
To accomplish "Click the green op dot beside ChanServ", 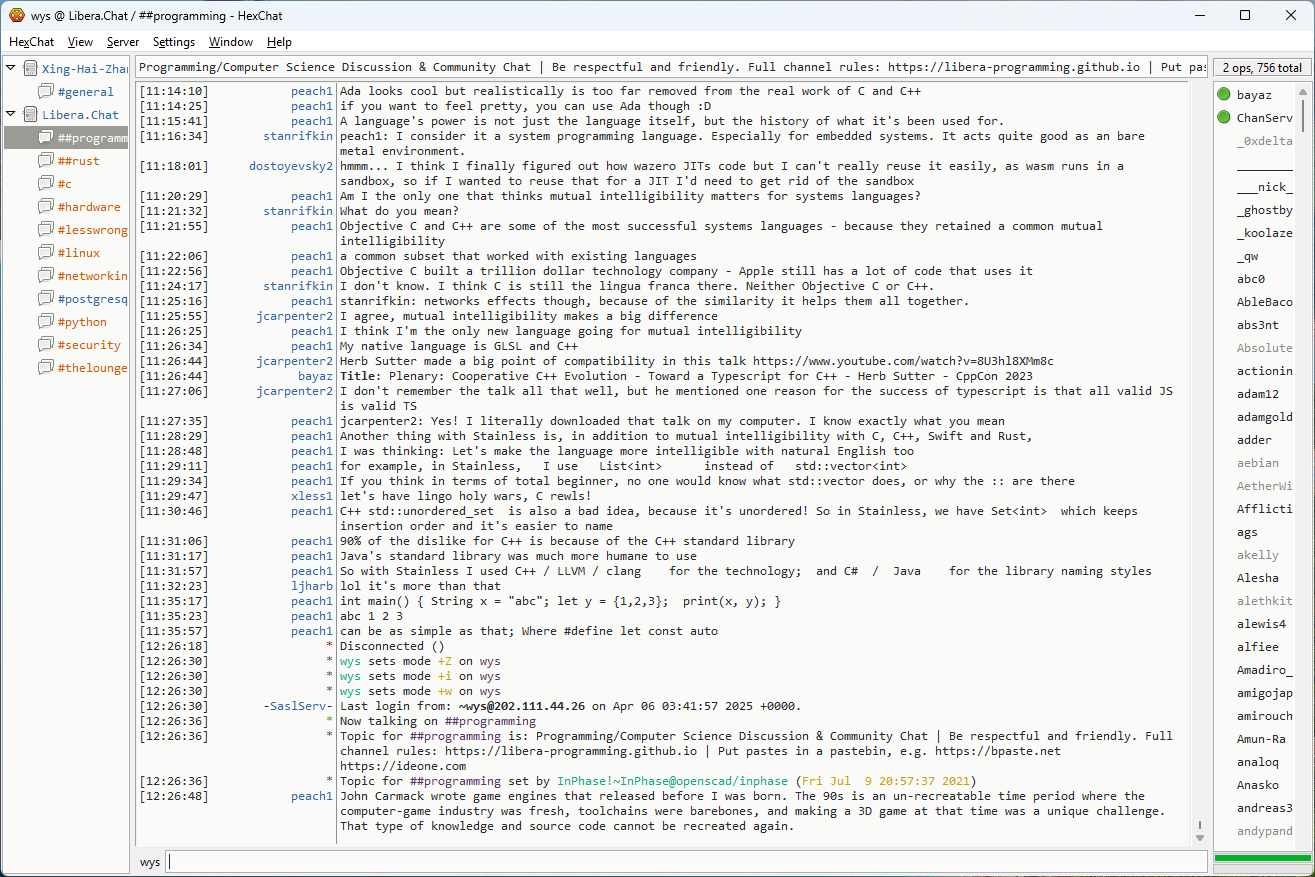I will (1224, 118).
